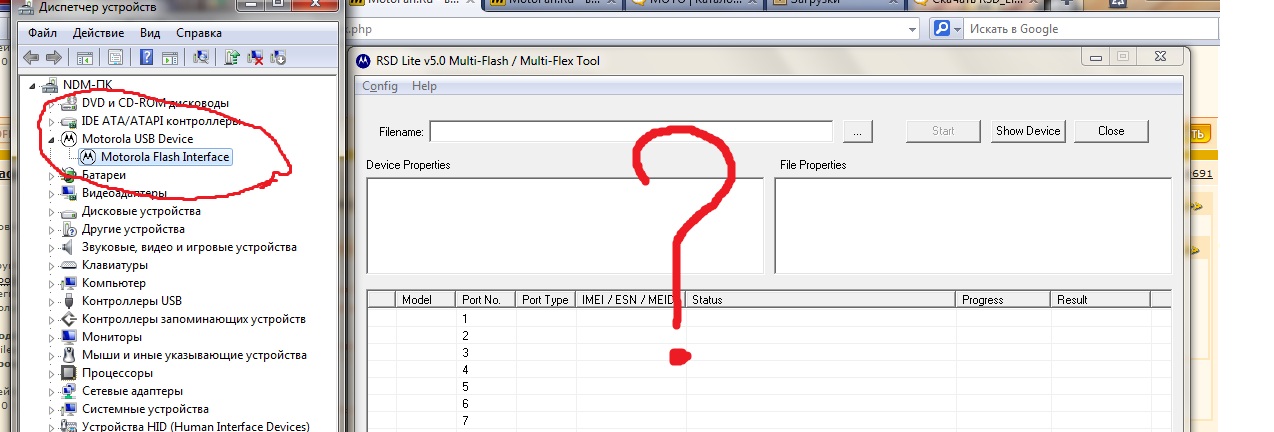Expand IDE ATA/ATAPI контроллеры node
The height and width of the screenshot is (432, 1274).
53,121
